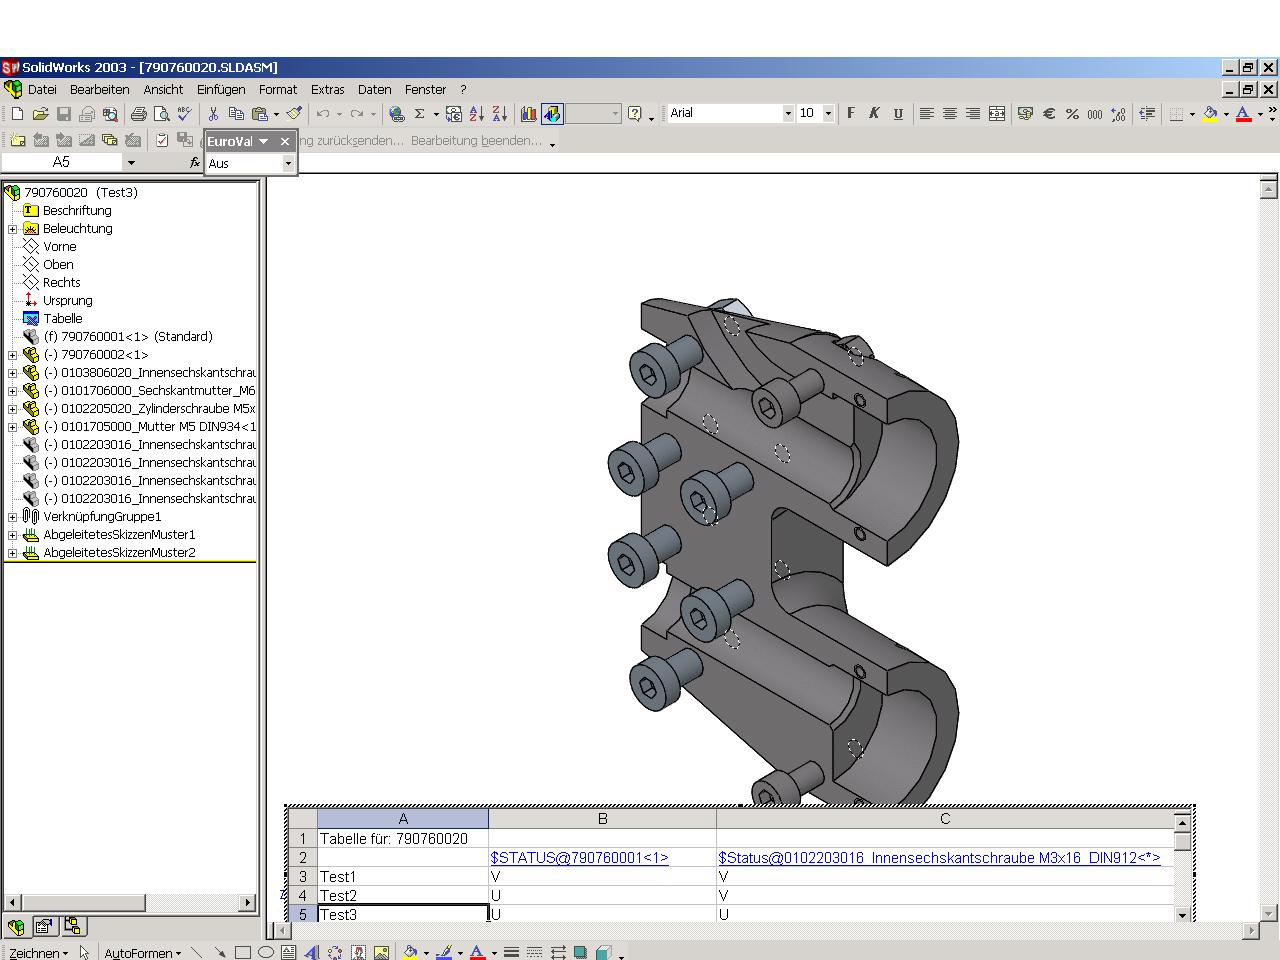The width and height of the screenshot is (1280, 960).
Task: Click the $STATUS@790760001<1> link in B2
Action: point(579,858)
